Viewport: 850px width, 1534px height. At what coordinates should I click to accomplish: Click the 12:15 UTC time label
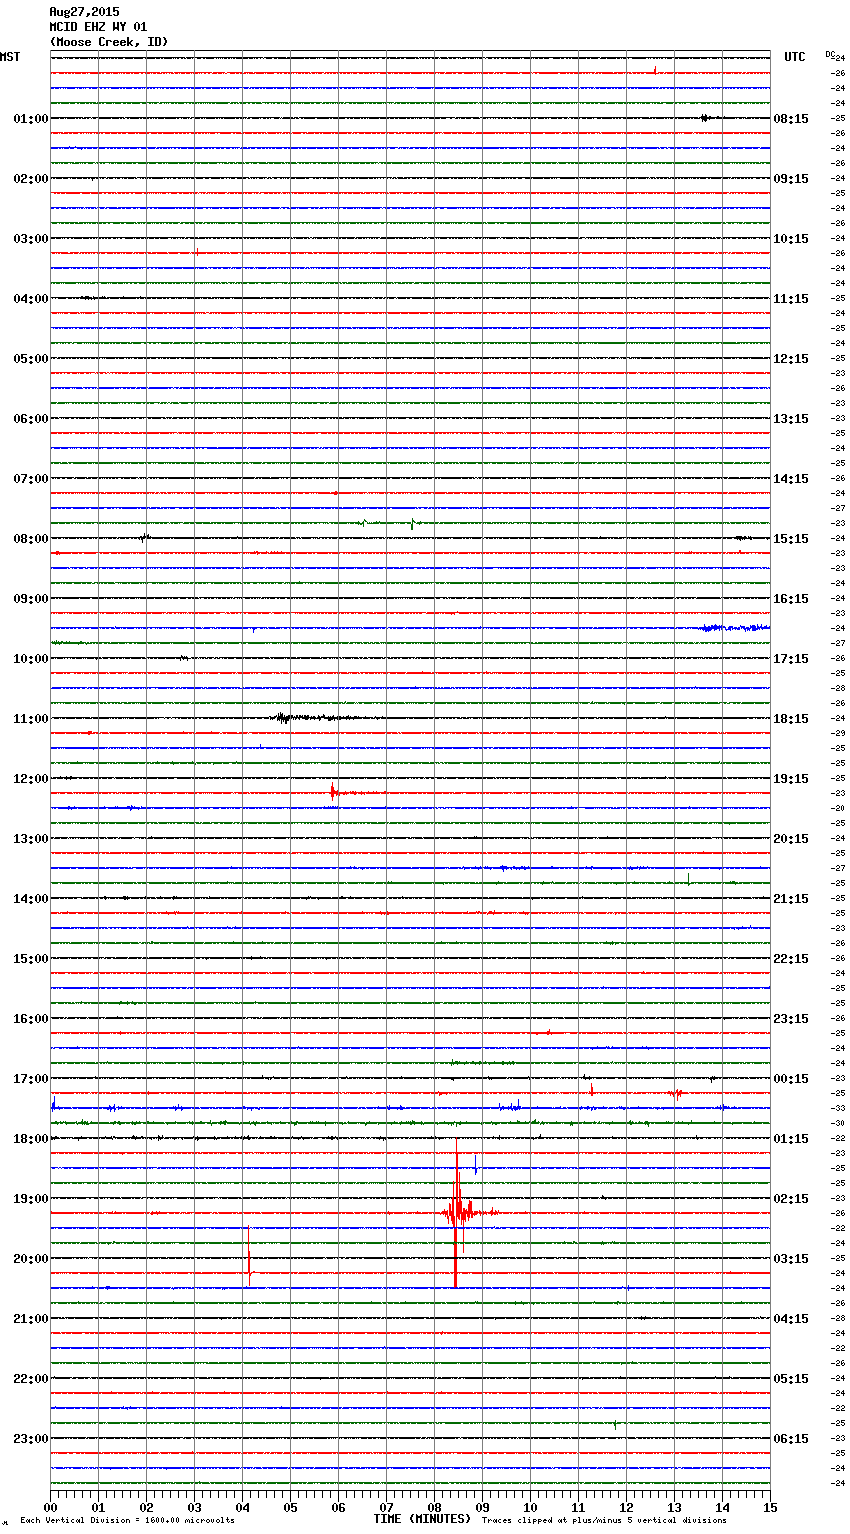pyautogui.click(x=791, y=359)
